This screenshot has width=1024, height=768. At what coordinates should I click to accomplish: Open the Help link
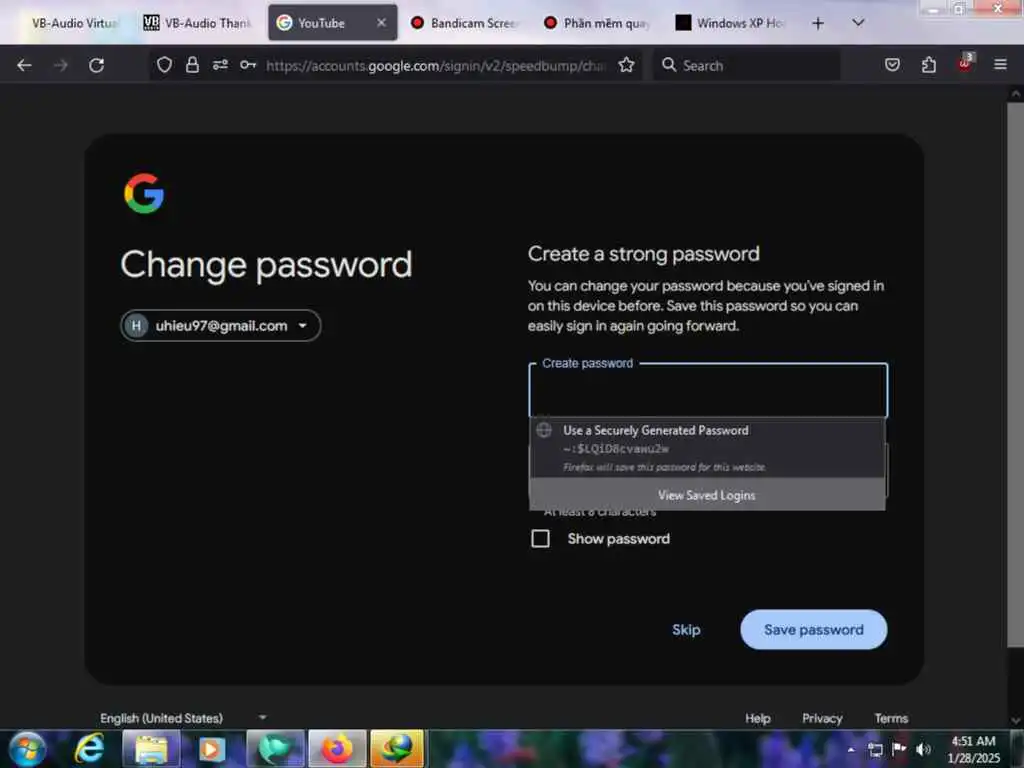(x=758, y=718)
